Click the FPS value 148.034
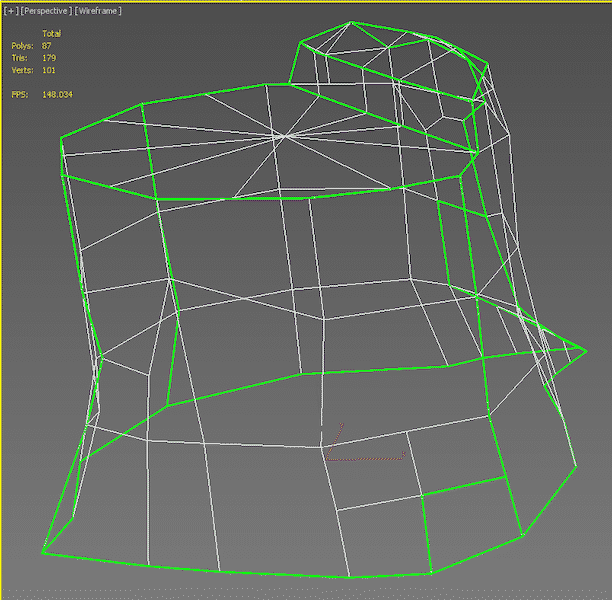The height and width of the screenshot is (600, 612). tap(57, 94)
